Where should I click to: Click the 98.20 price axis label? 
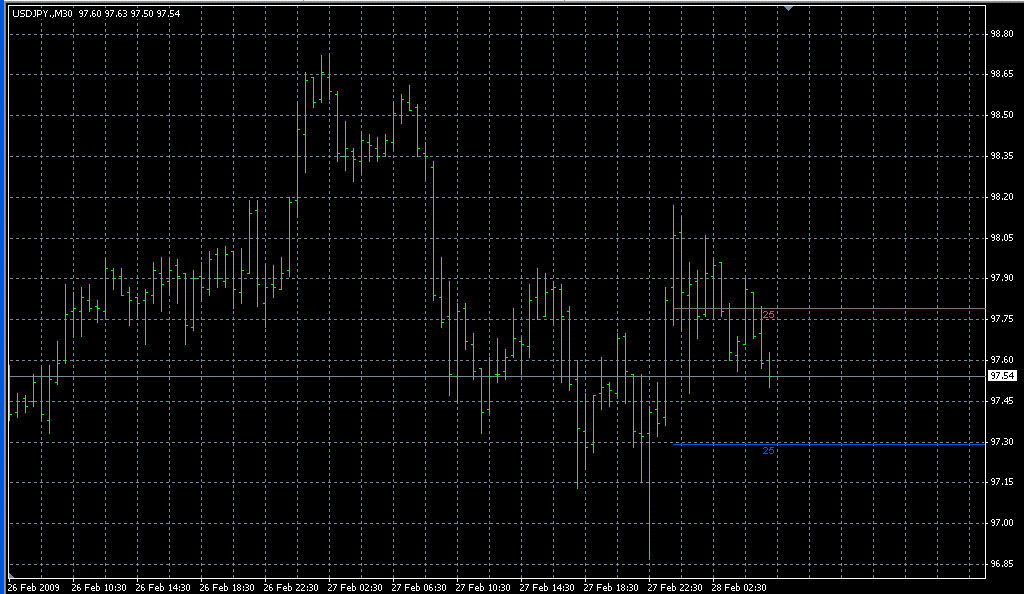tap(1002, 196)
